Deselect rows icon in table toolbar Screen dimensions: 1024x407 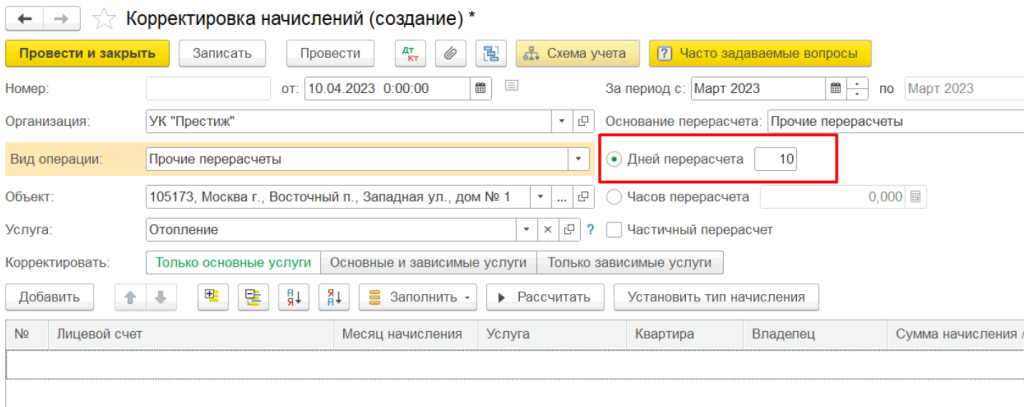253,297
